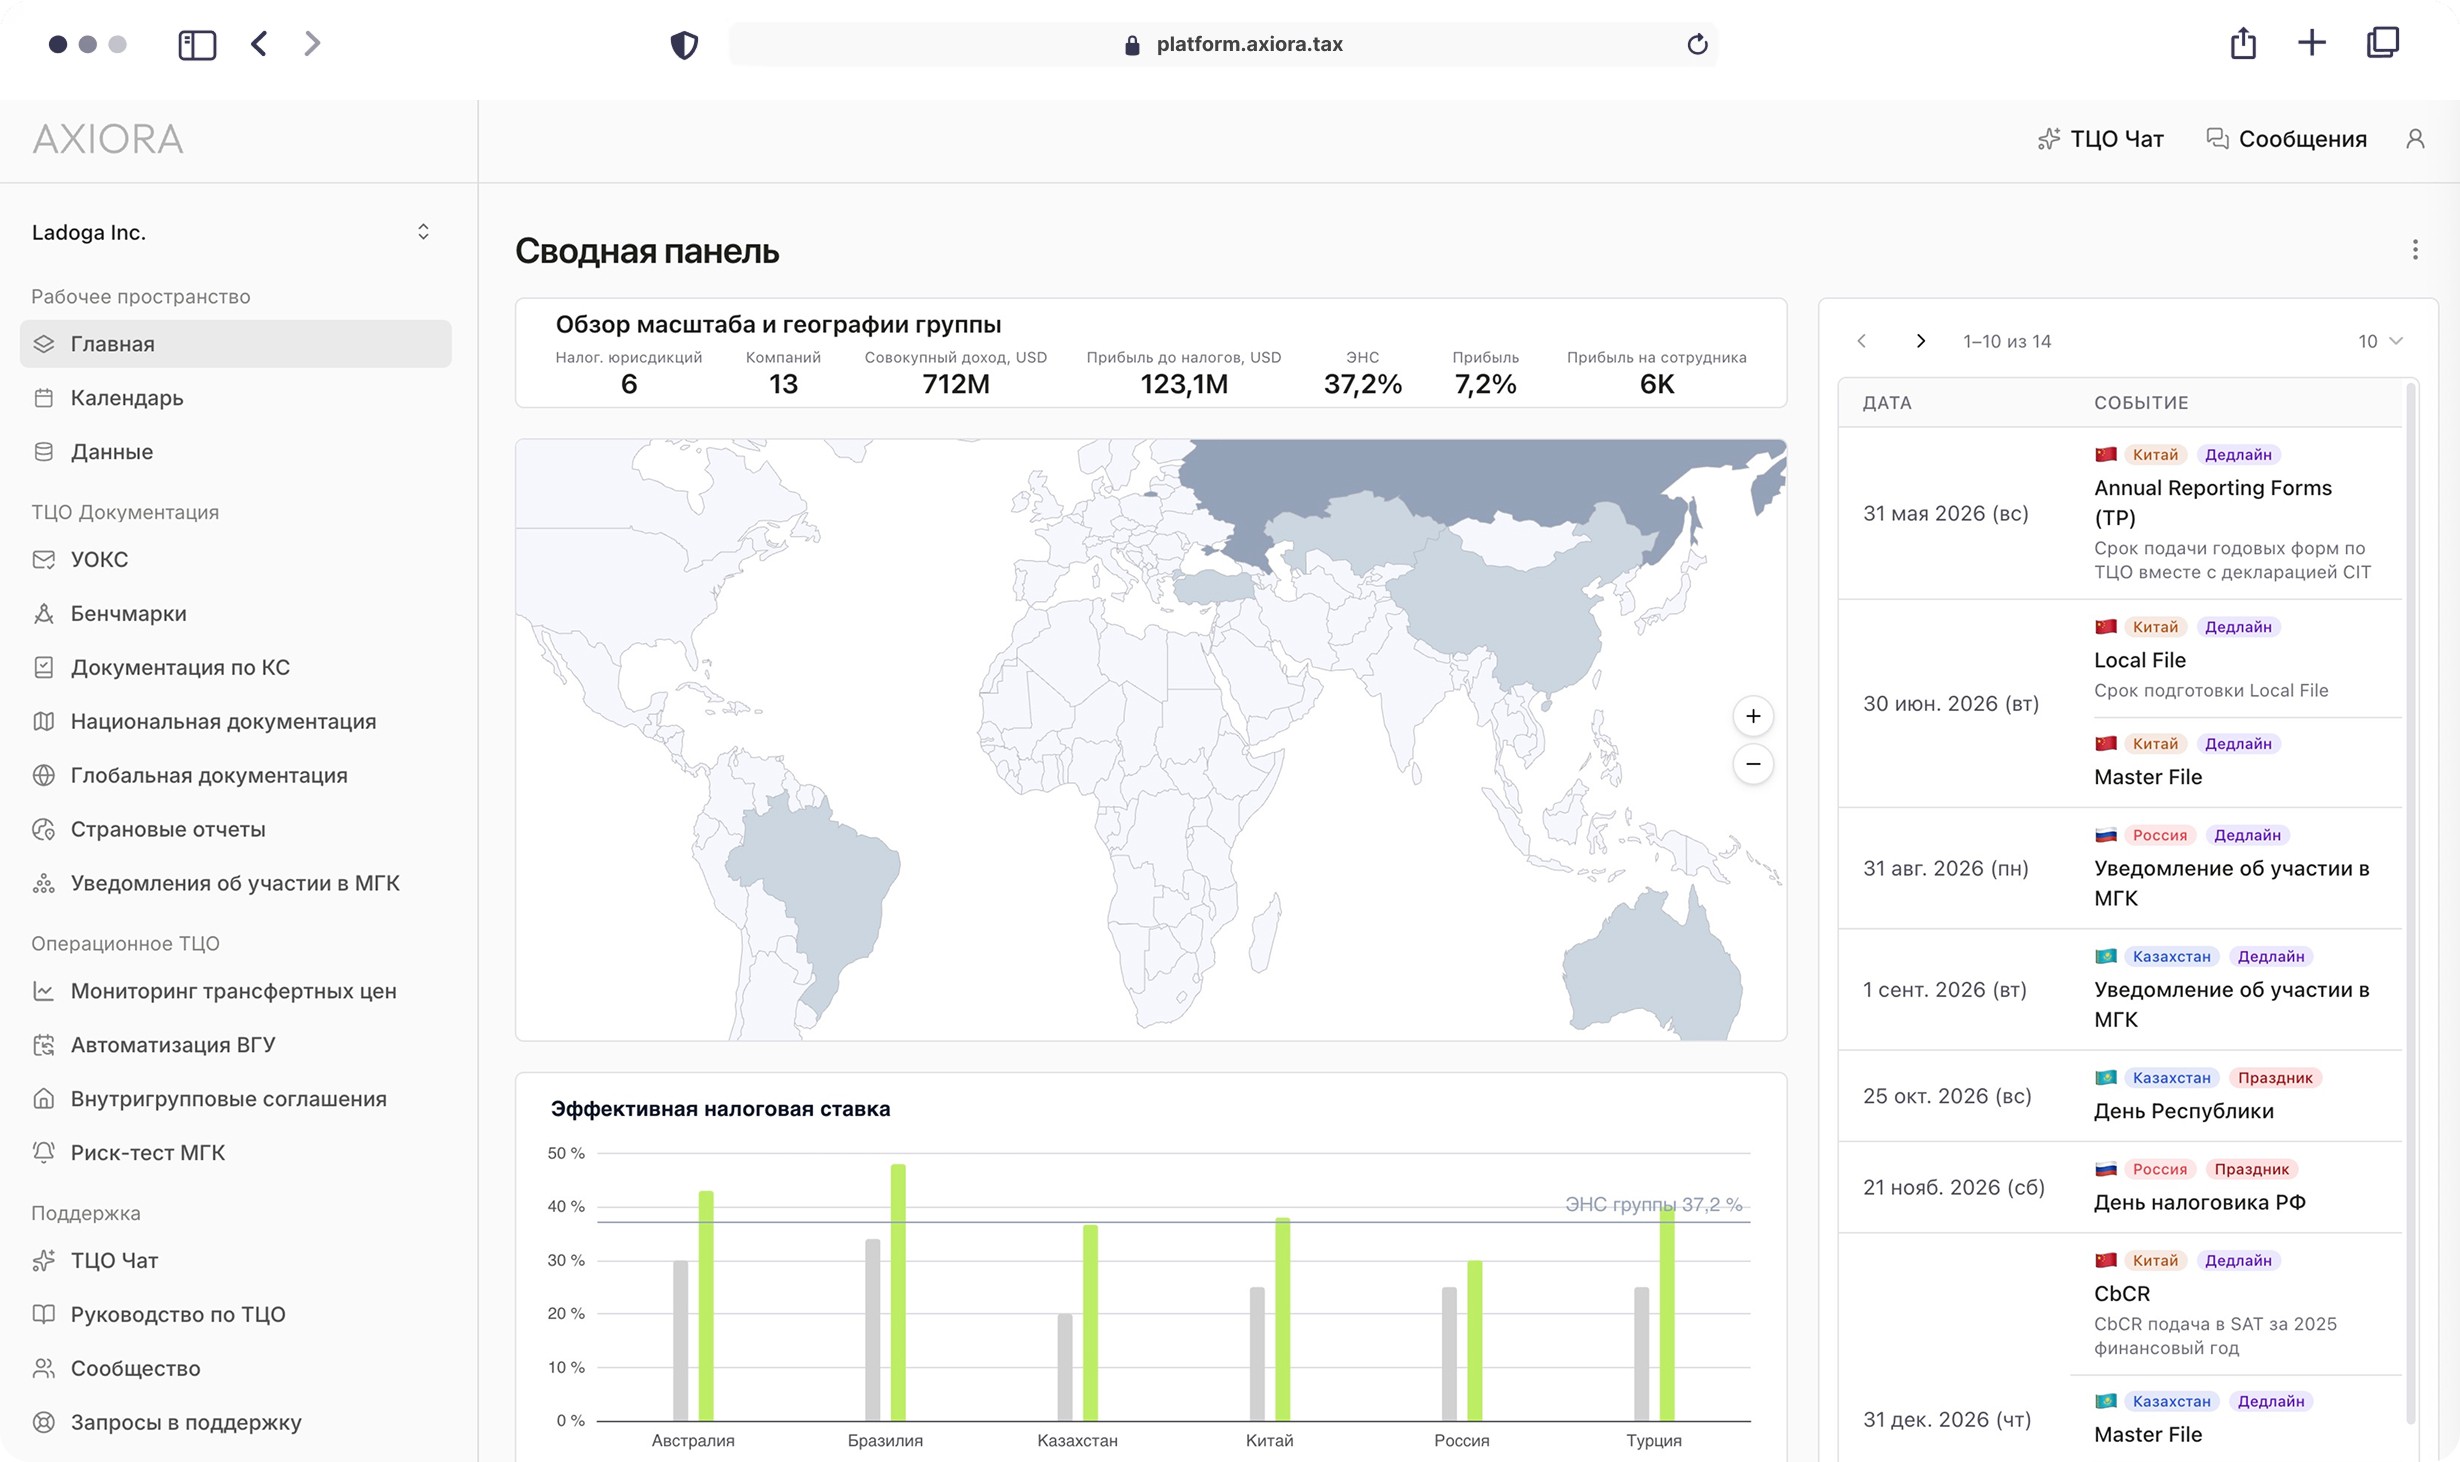The width and height of the screenshot is (2460, 1462).
Task: Click the Риск-тест МГК bell icon
Action: [43, 1152]
